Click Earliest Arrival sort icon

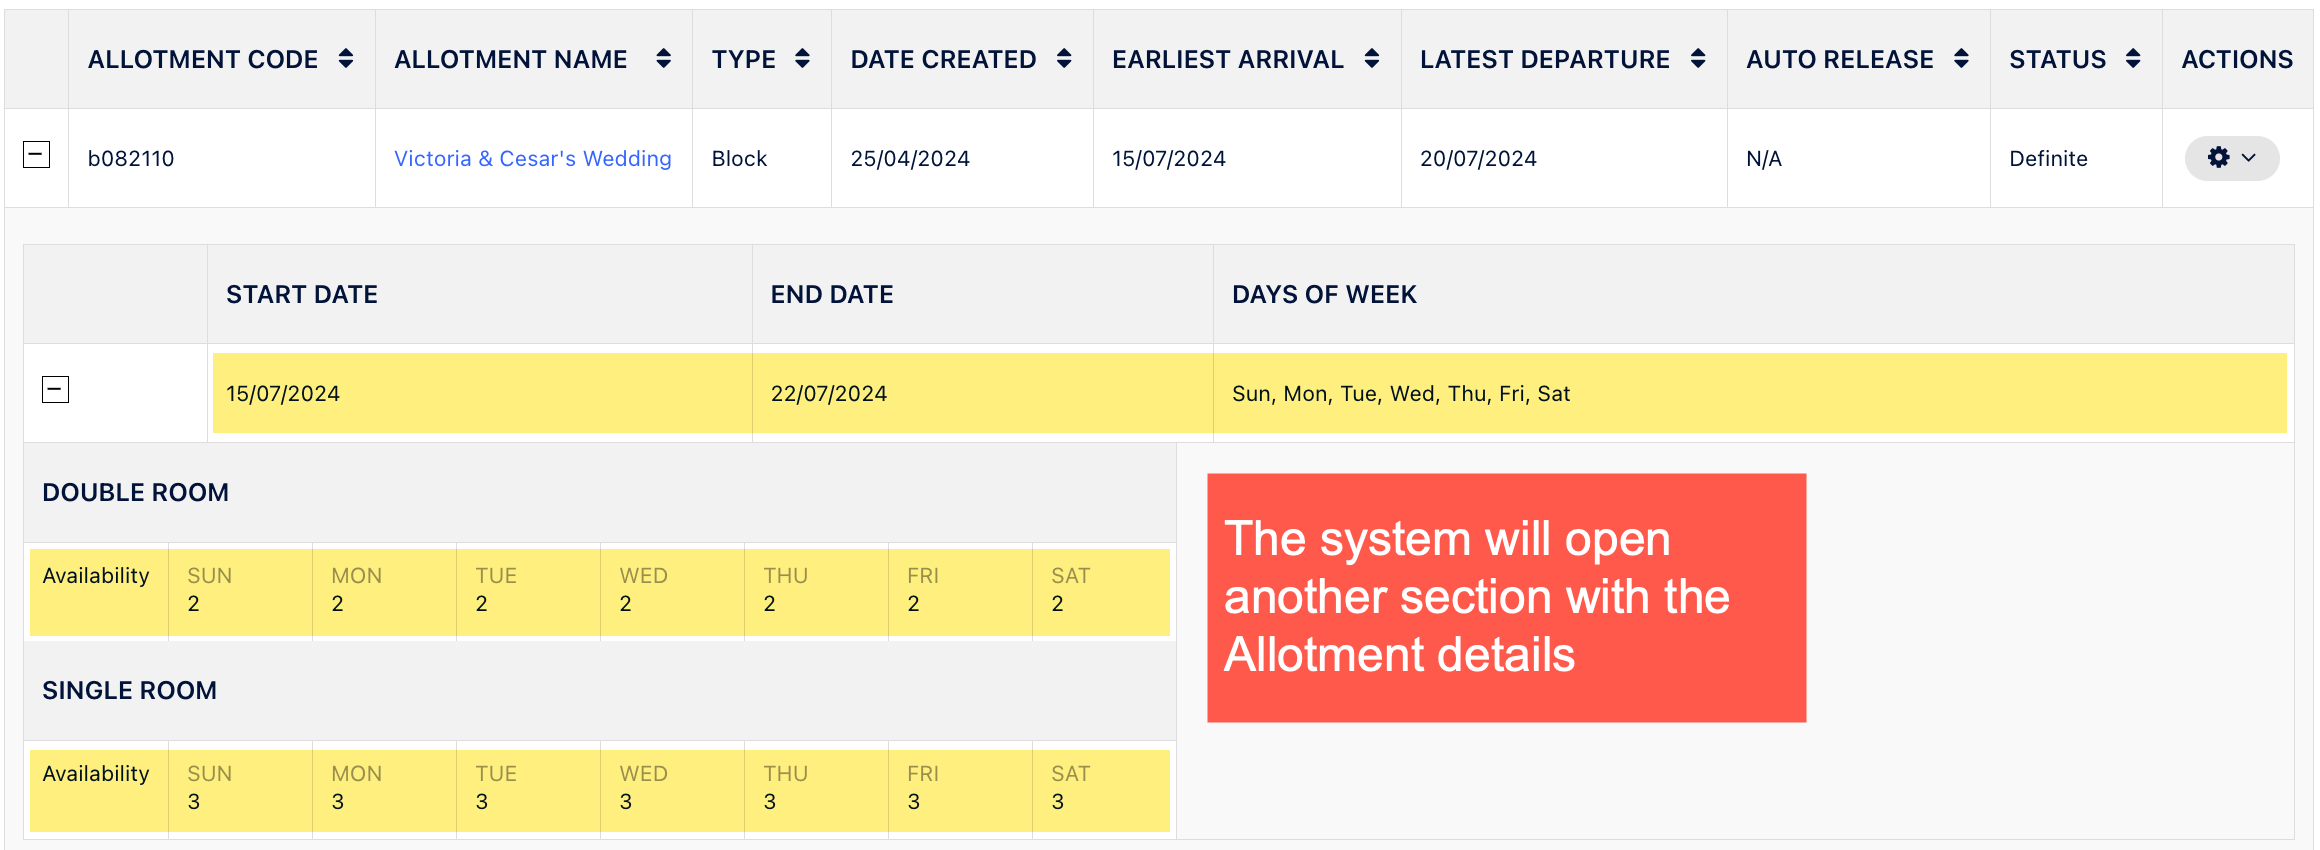point(1372,59)
